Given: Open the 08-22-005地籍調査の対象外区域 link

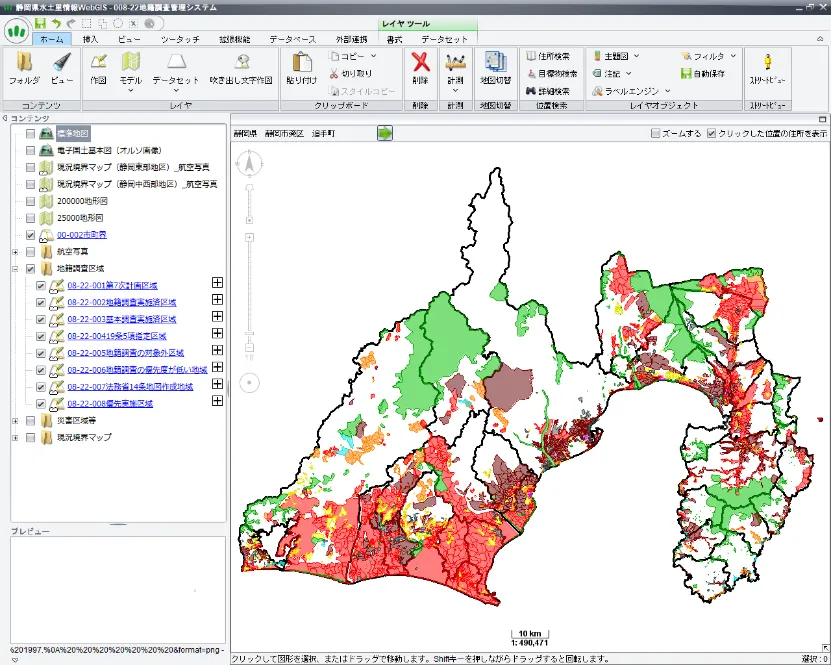Looking at the screenshot, I should click(x=126, y=353).
